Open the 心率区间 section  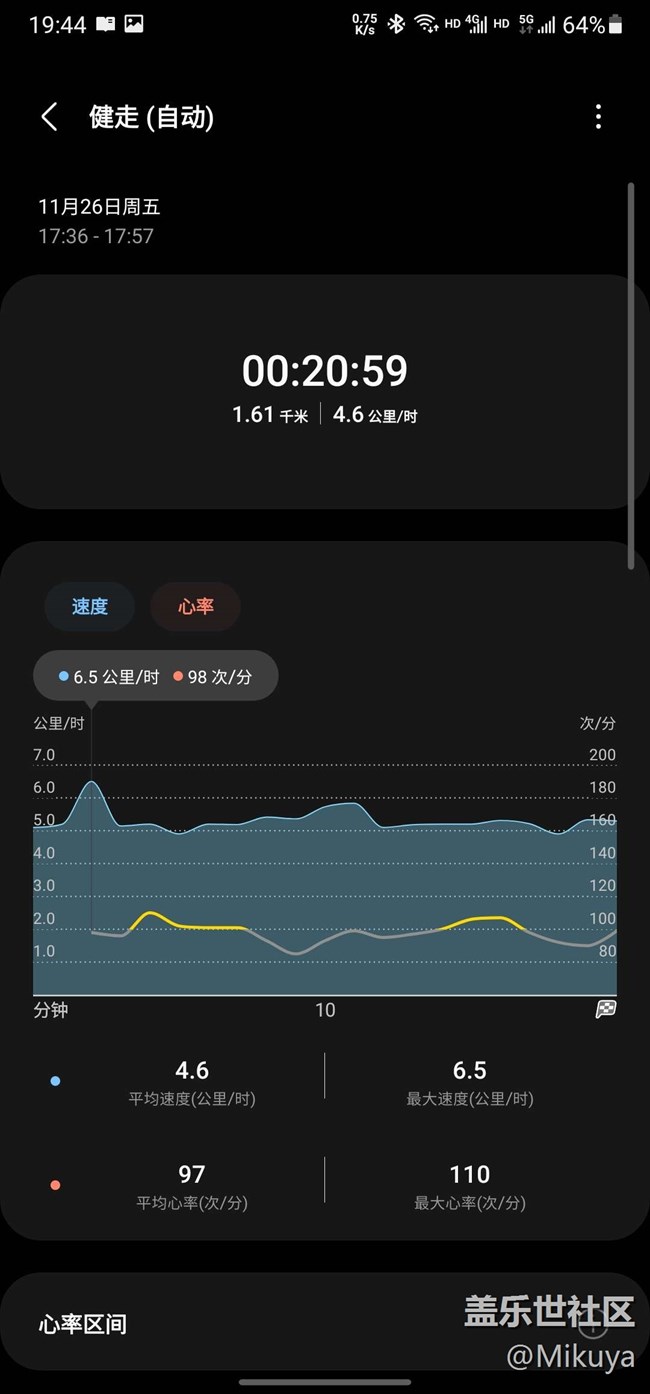83,1325
